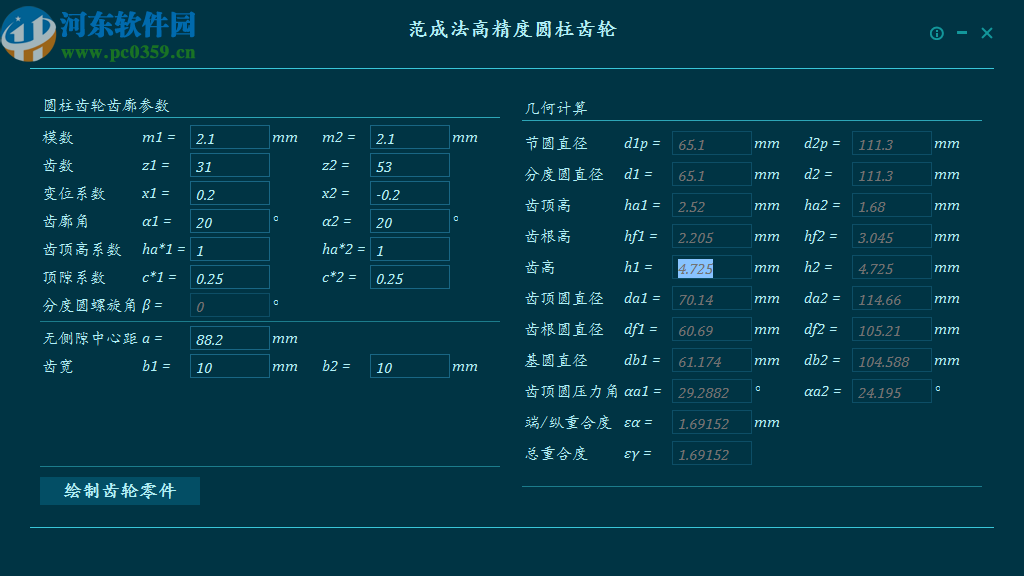Click the 圆柱齿轮齿廓参数 section heading

point(106,105)
